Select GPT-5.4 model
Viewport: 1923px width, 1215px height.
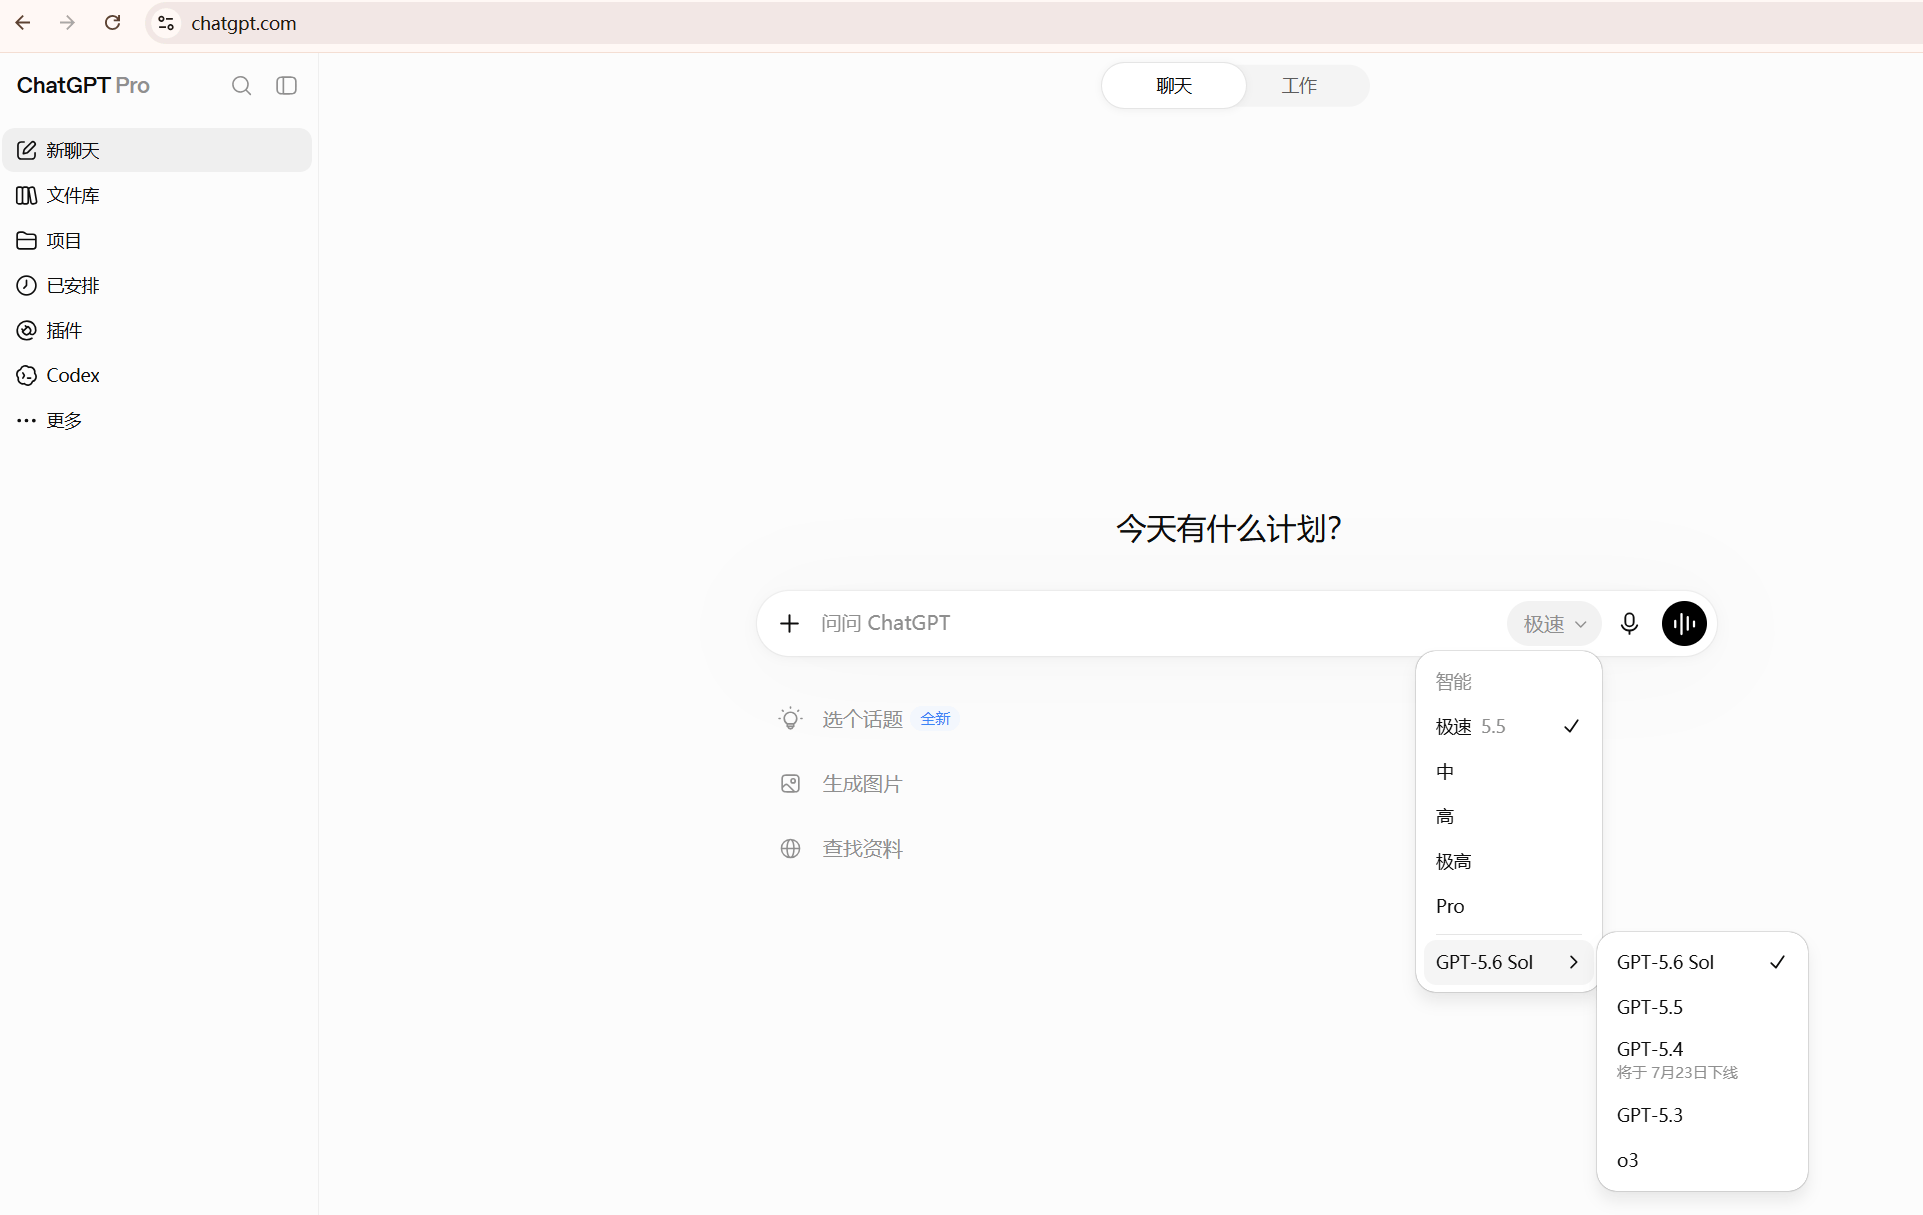1702,1060
